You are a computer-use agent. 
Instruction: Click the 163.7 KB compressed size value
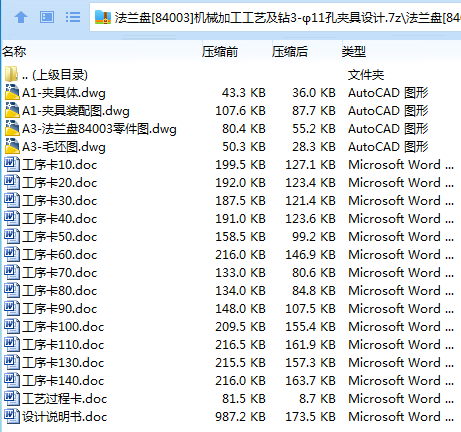[310, 381]
